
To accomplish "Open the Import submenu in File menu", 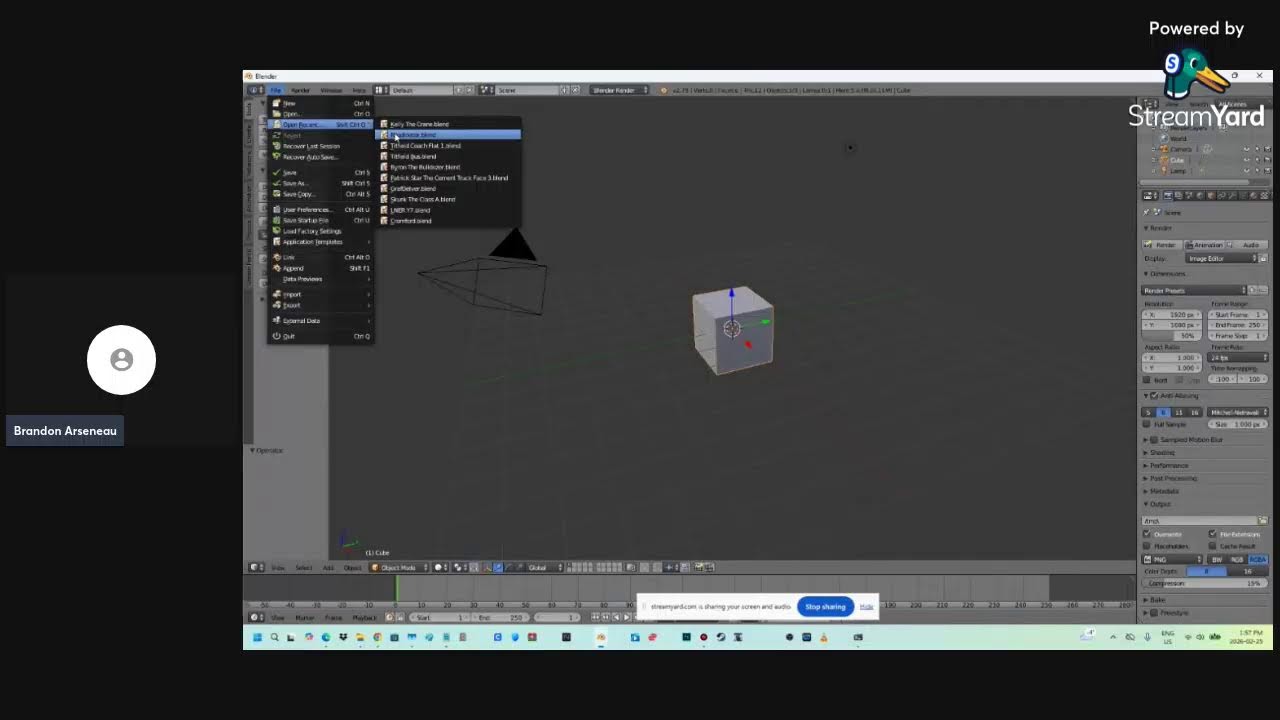I will (x=320, y=294).
